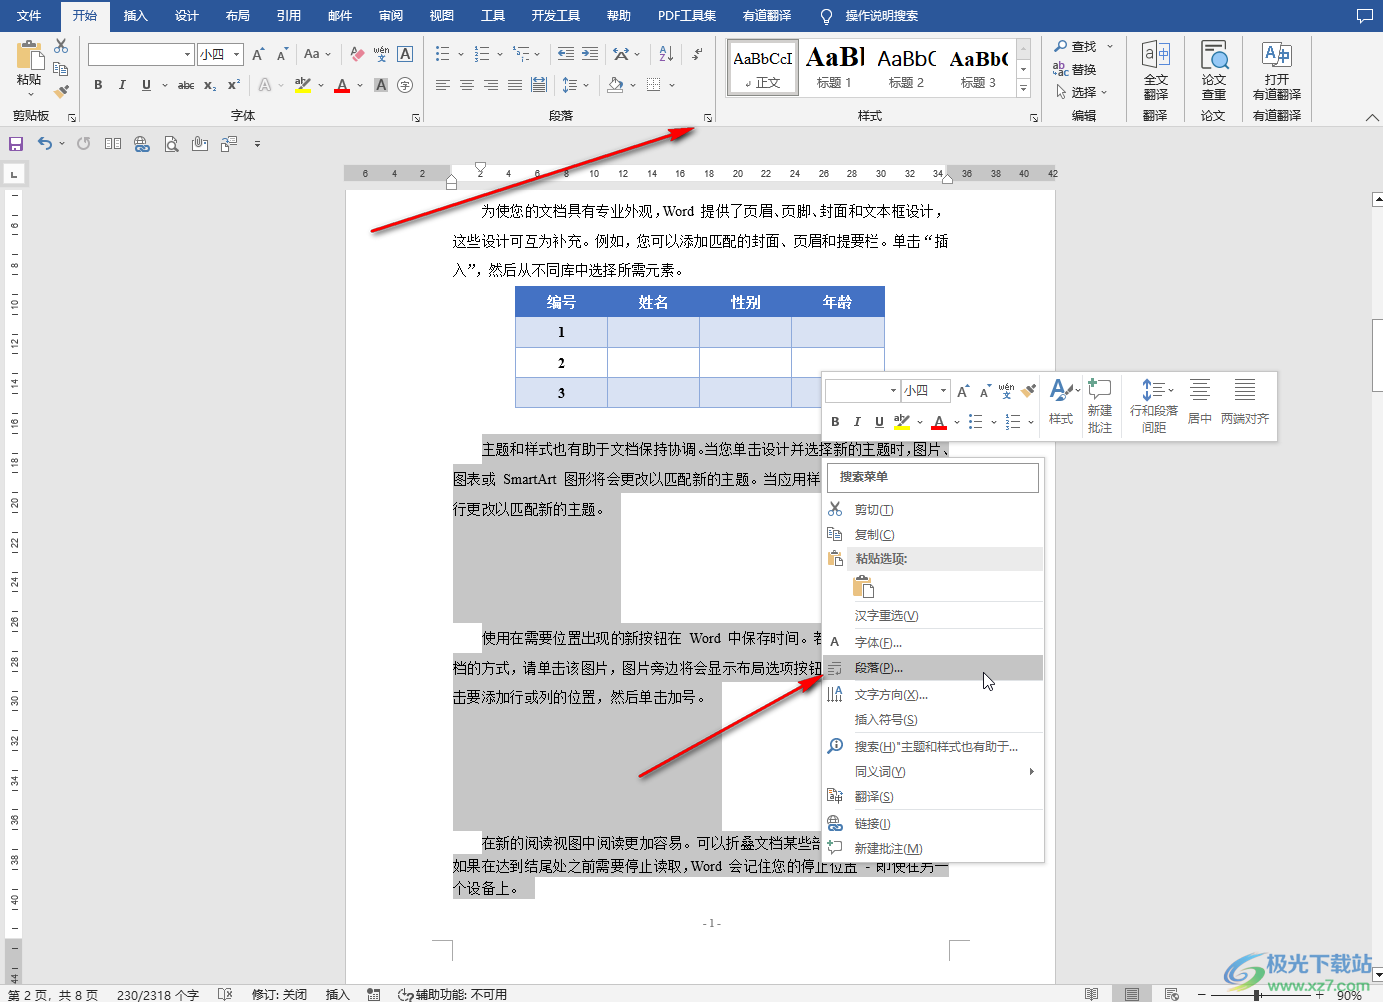Apply the Heading 2 style
This screenshot has width=1383, height=1002.
click(x=906, y=67)
